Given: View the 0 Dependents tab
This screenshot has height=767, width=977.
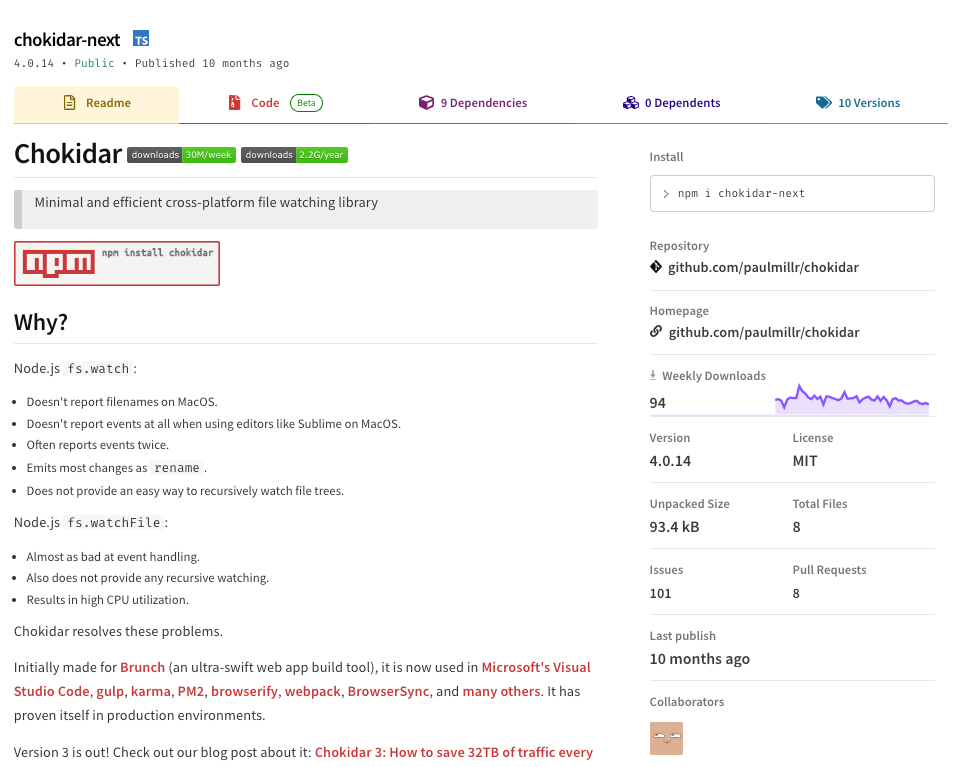Looking at the screenshot, I should 671,103.
